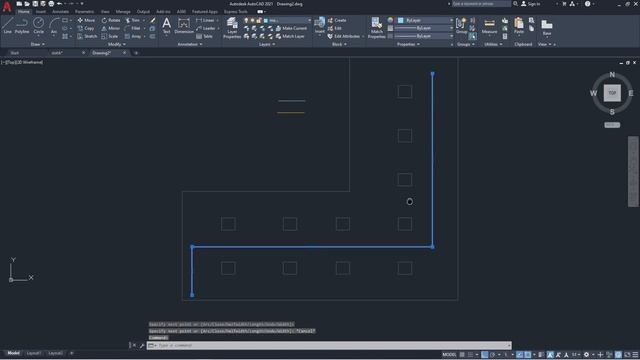Click the Rotate tool

pos(111,20)
